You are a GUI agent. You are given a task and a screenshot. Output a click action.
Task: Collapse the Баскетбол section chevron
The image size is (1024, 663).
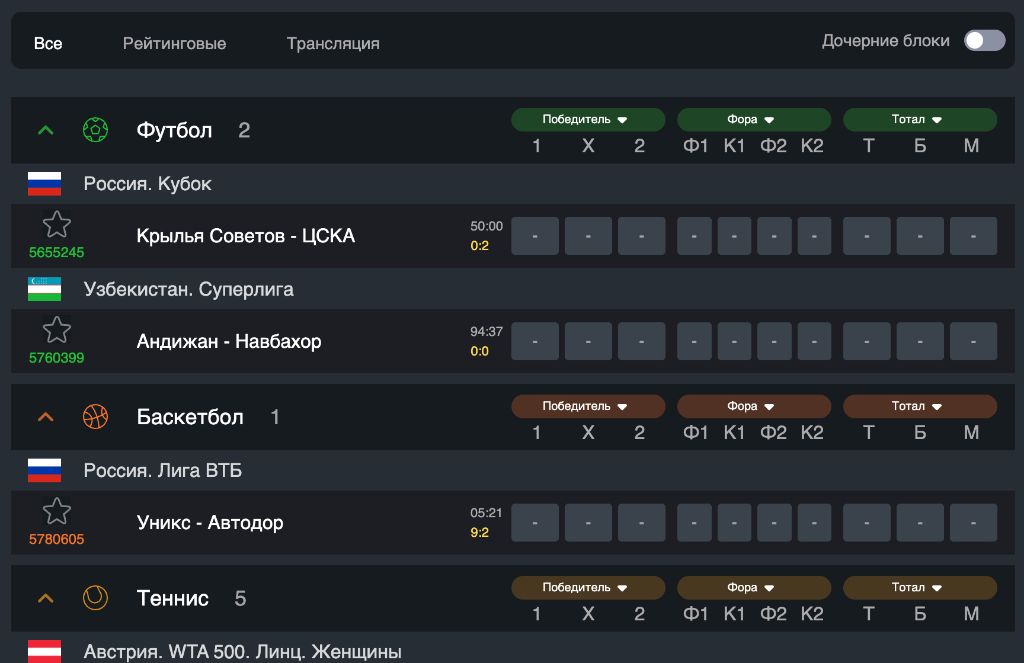click(x=45, y=417)
